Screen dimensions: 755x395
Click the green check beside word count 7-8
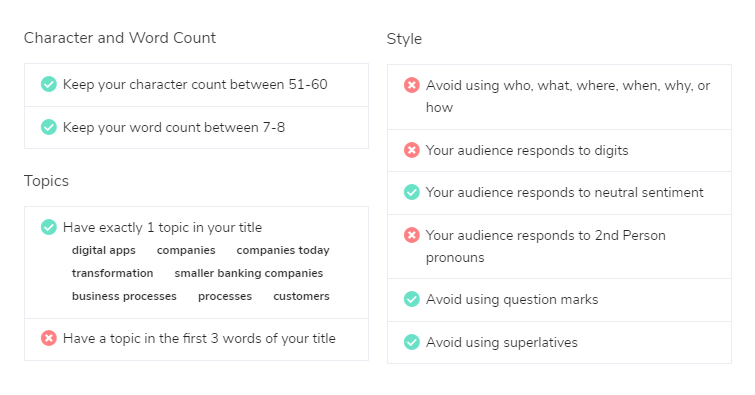point(49,127)
